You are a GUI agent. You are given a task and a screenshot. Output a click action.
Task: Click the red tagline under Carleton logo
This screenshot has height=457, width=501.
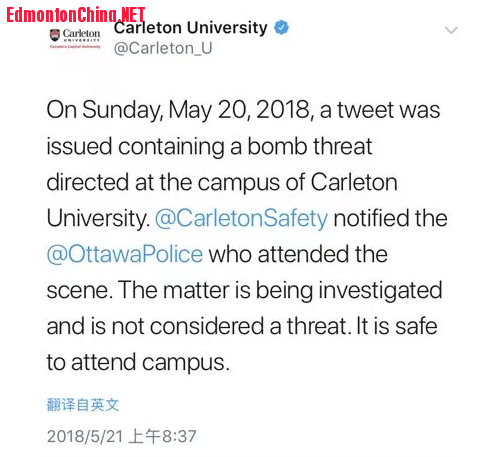[75, 47]
